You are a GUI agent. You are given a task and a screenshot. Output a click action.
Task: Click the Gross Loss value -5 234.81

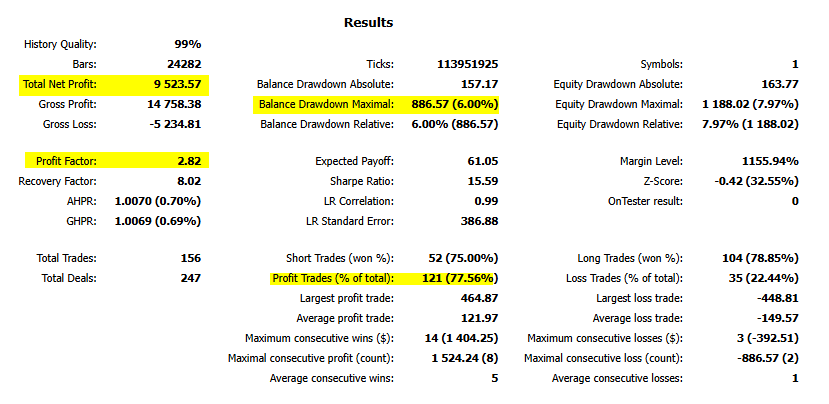click(171, 124)
